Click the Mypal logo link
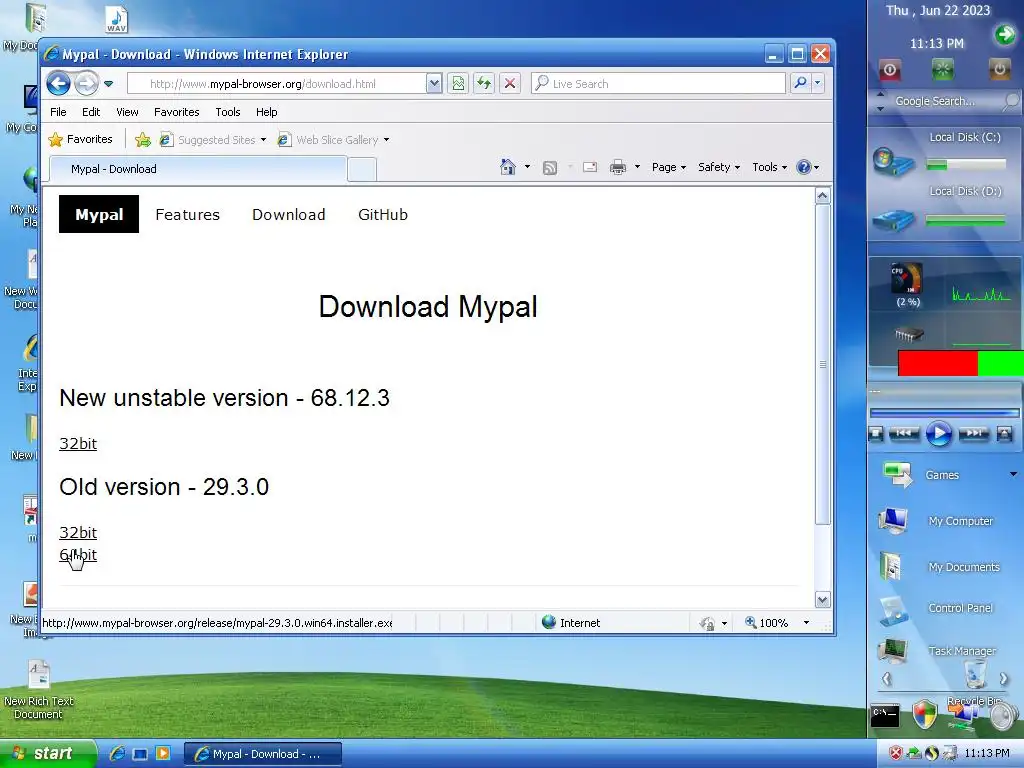 99,214
